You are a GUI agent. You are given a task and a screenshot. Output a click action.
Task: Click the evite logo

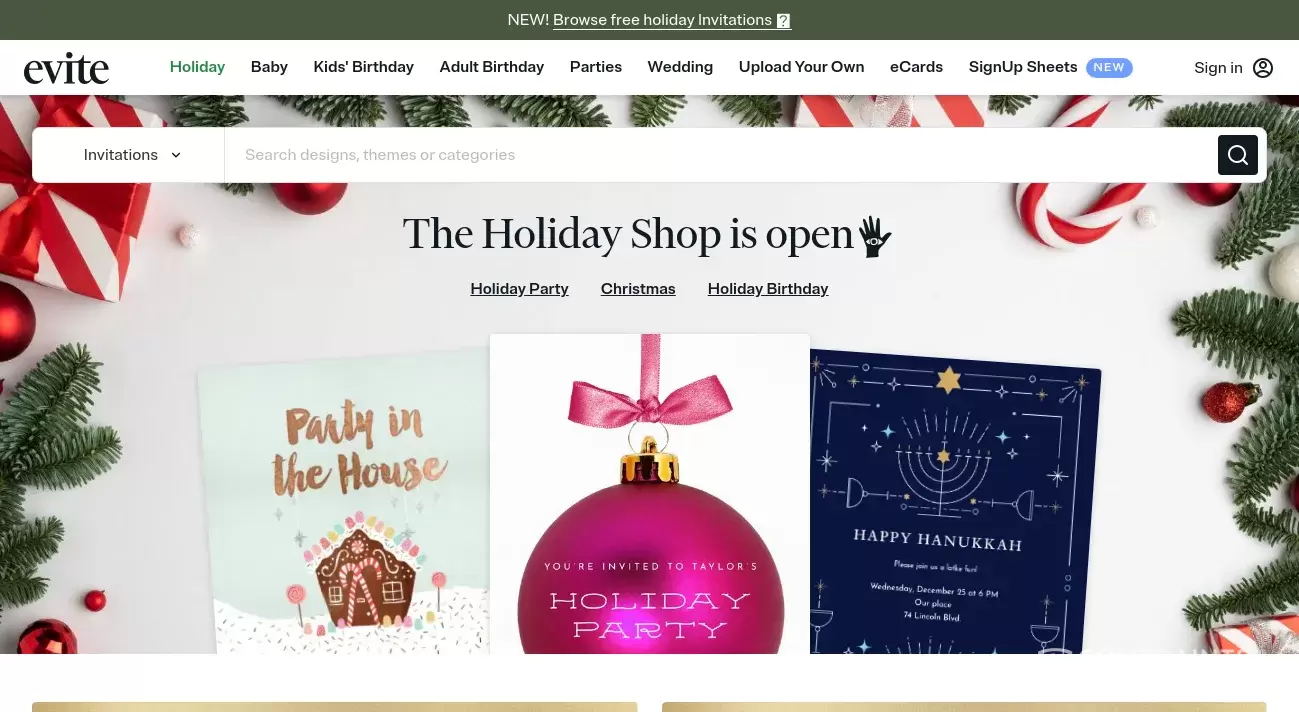pos(66,68)
